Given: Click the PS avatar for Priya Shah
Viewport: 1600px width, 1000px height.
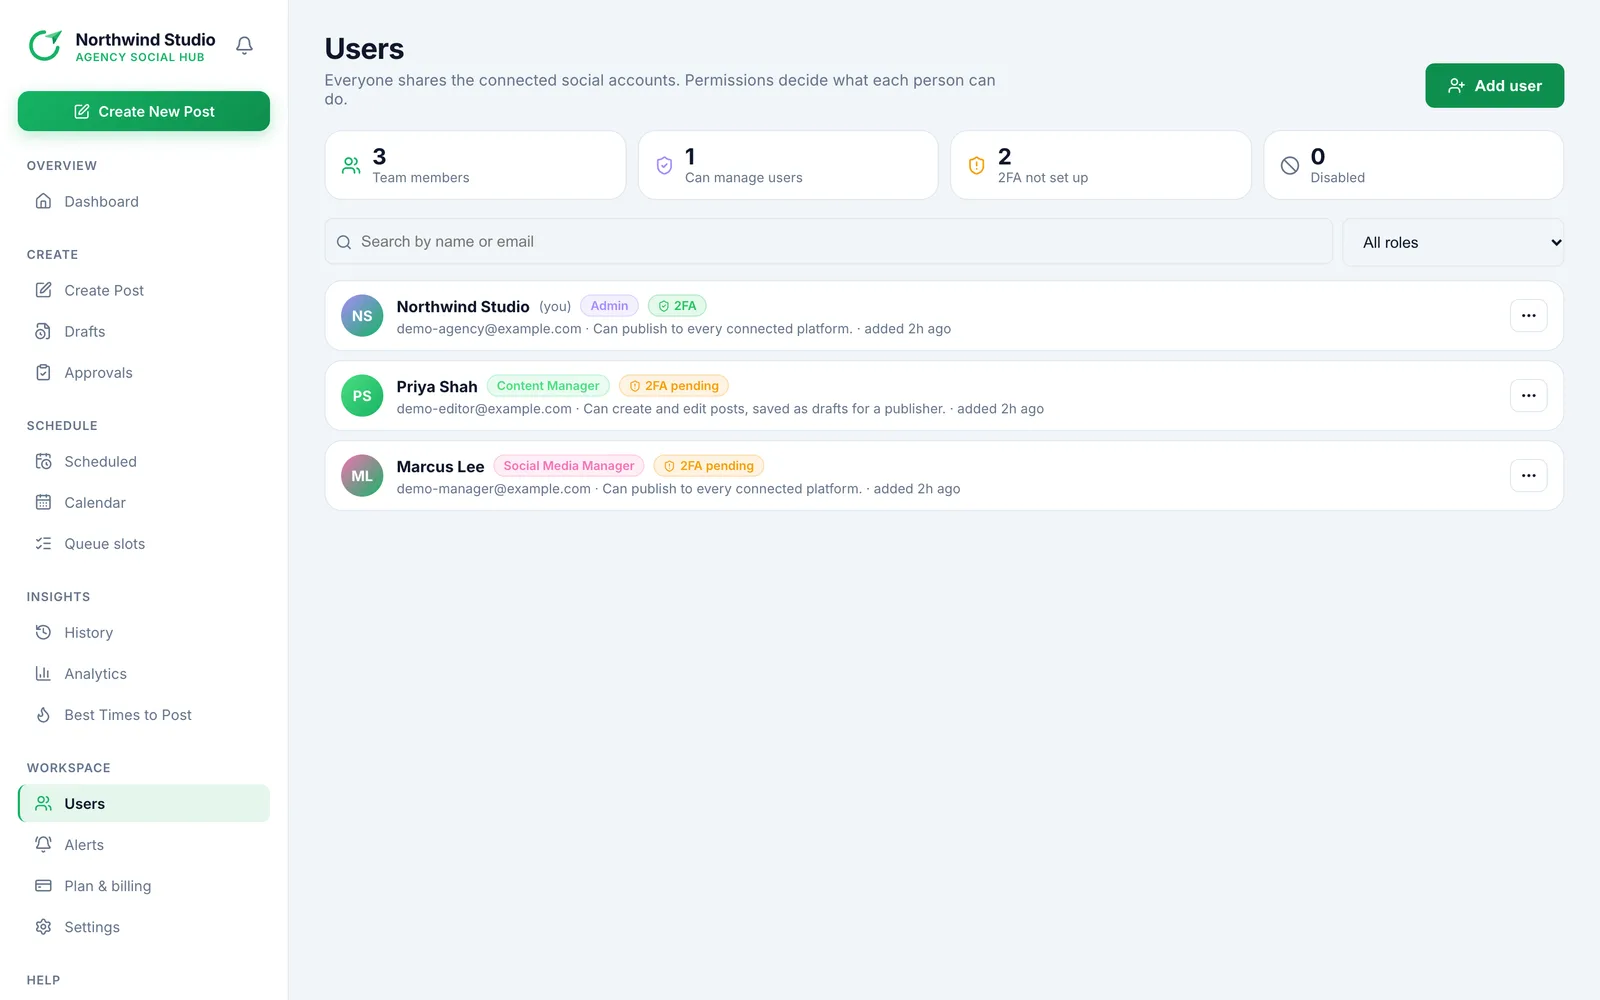Looking at the screenshot, I should (x=362, y=396).
